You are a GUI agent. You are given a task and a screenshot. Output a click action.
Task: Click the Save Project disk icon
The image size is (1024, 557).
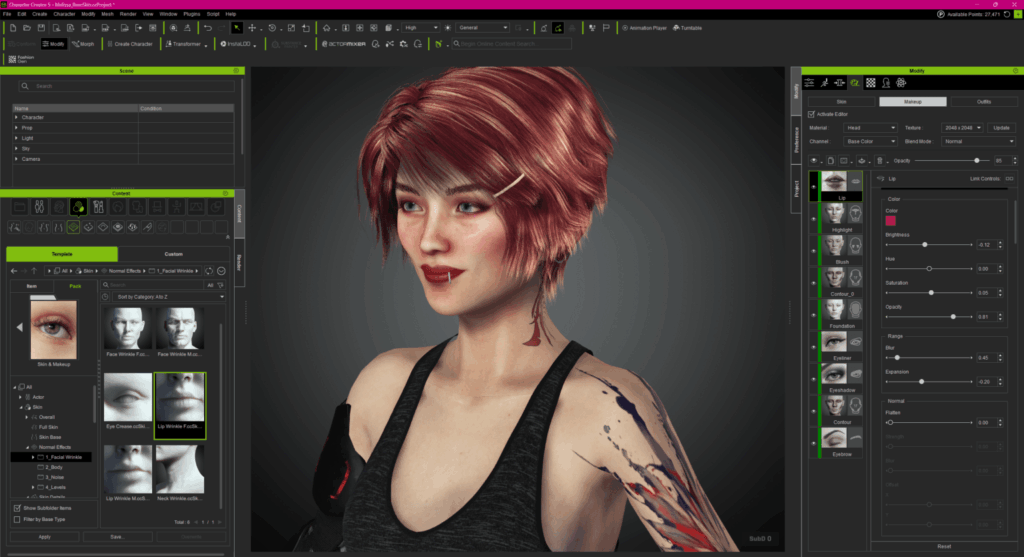tap(41, 28)
